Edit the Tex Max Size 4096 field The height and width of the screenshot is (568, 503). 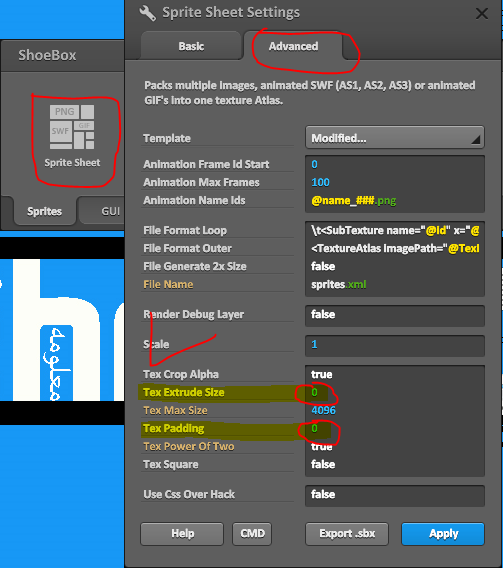(x=395, y=410)
